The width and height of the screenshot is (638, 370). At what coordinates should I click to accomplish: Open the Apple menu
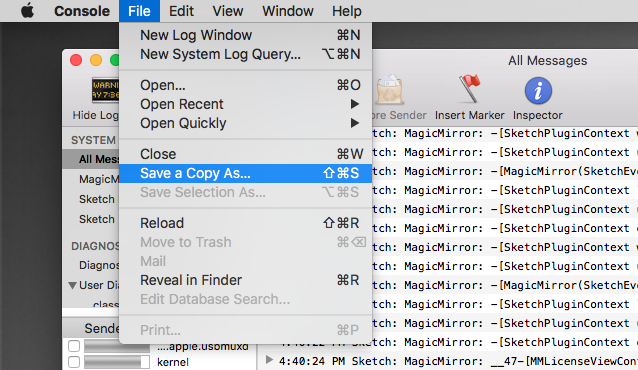point(28,11)
